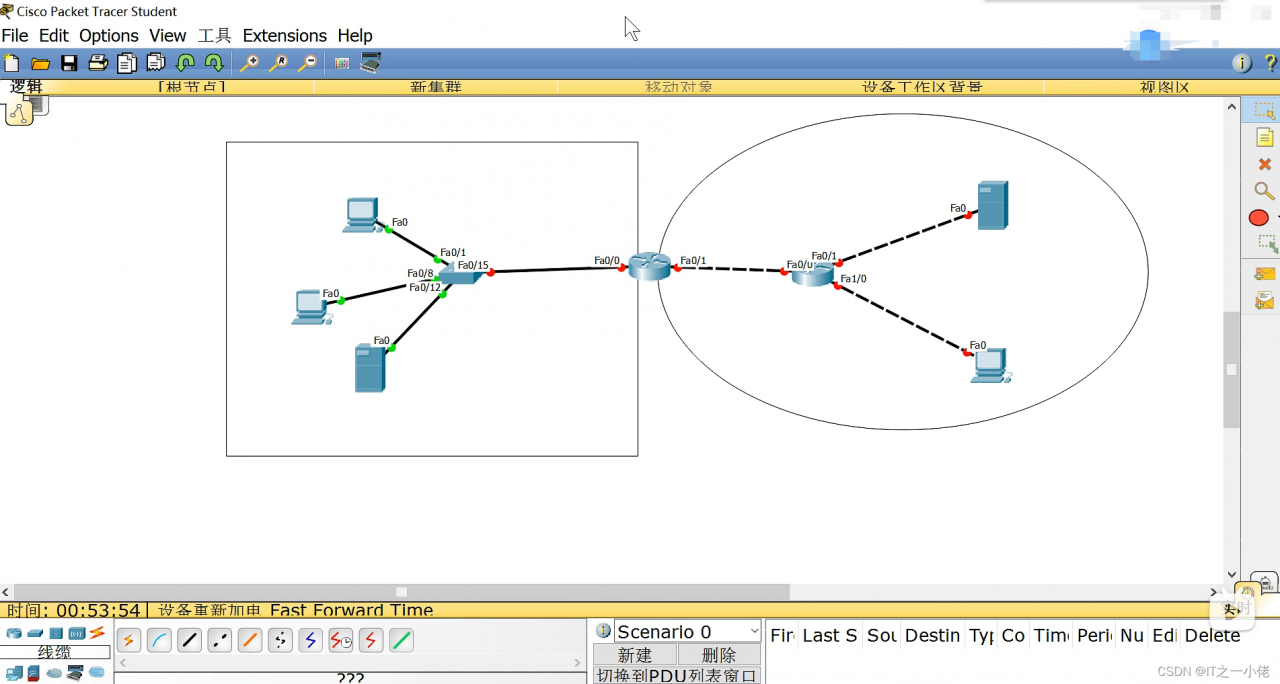The height and width of the screenshot is (684, 1280).
Task: Reset zoom with the R magnifier
Action: click(279, 63)
